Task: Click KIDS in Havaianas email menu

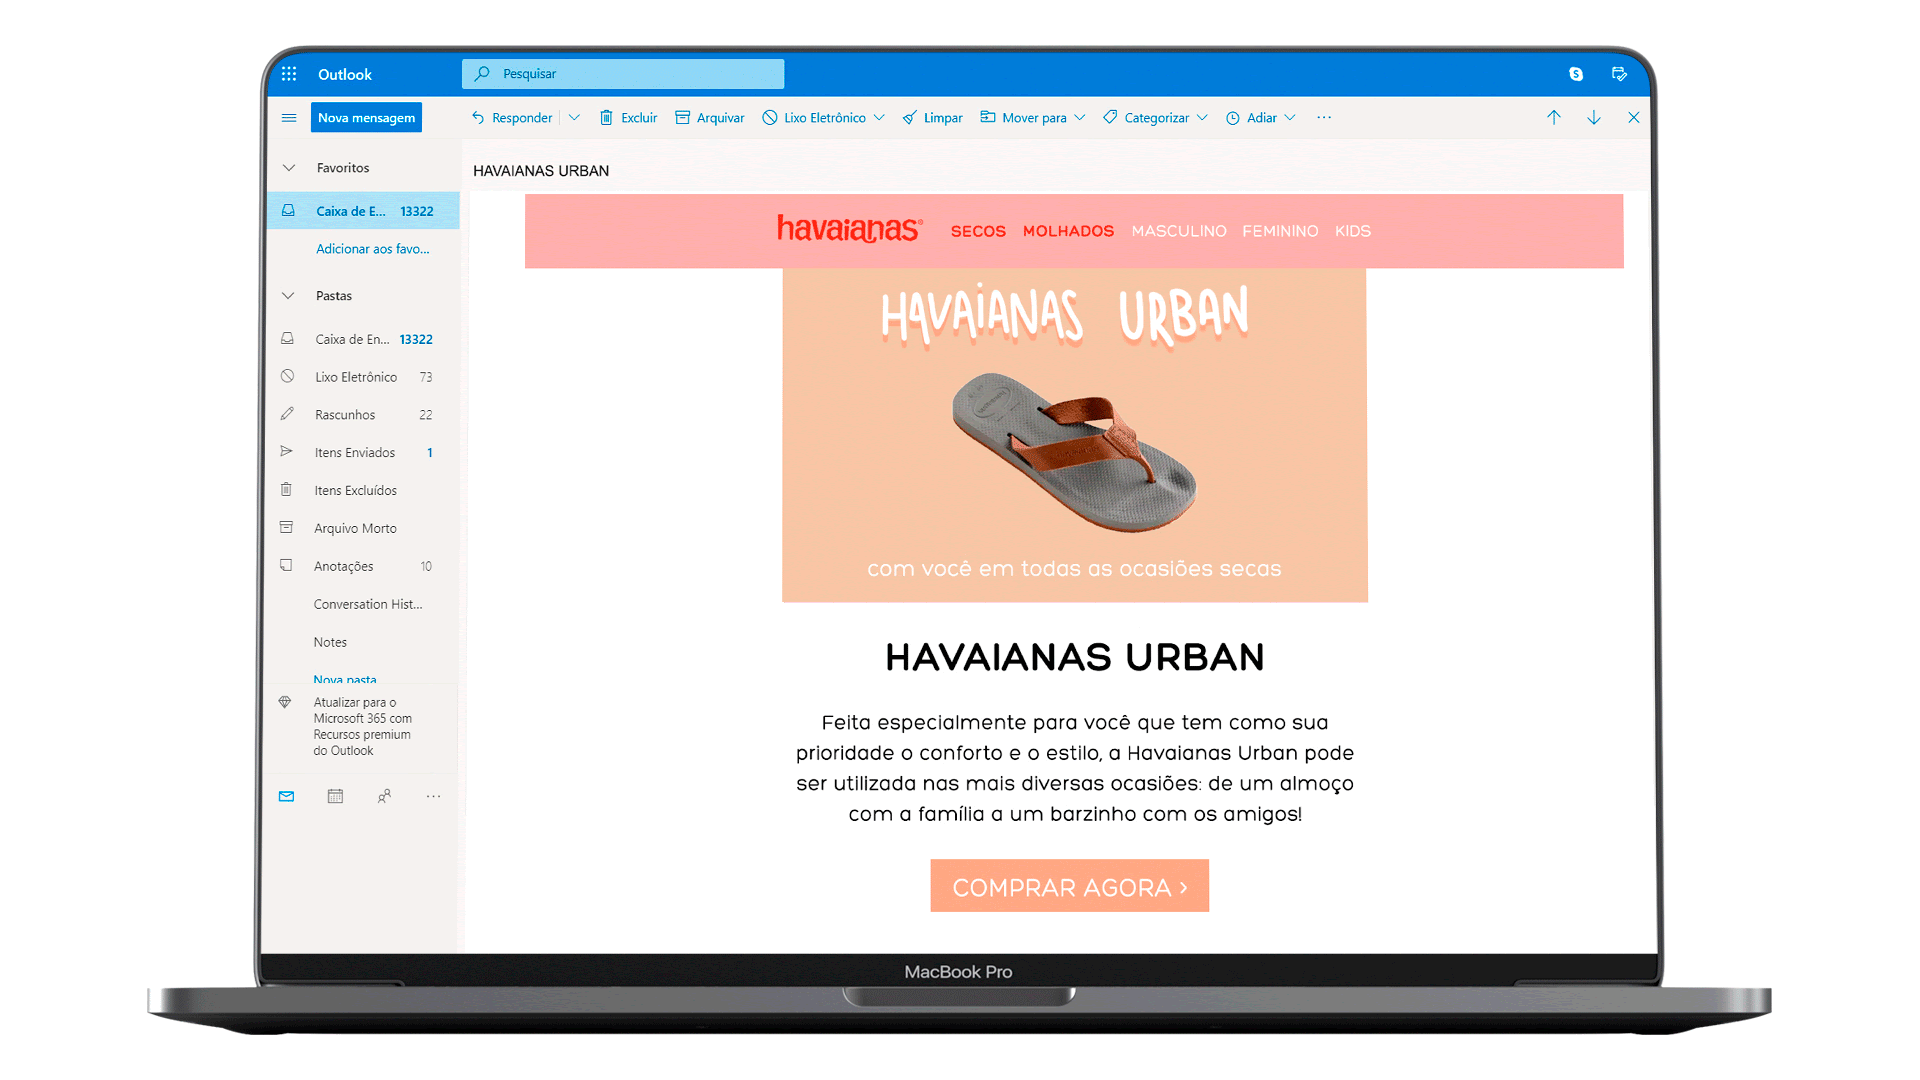Action: 1352,231
